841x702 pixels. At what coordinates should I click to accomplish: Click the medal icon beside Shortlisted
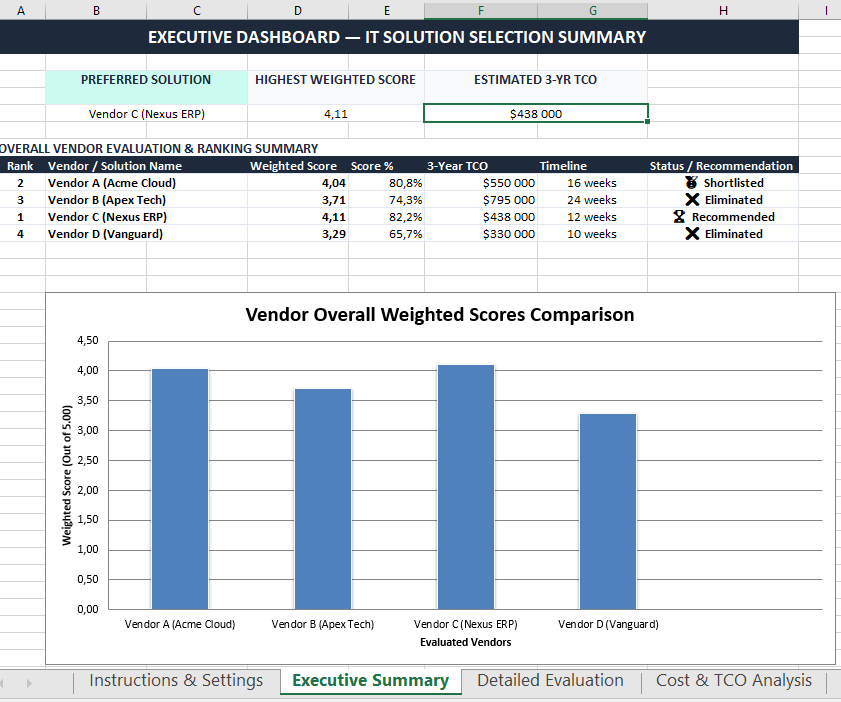[691, 182]
